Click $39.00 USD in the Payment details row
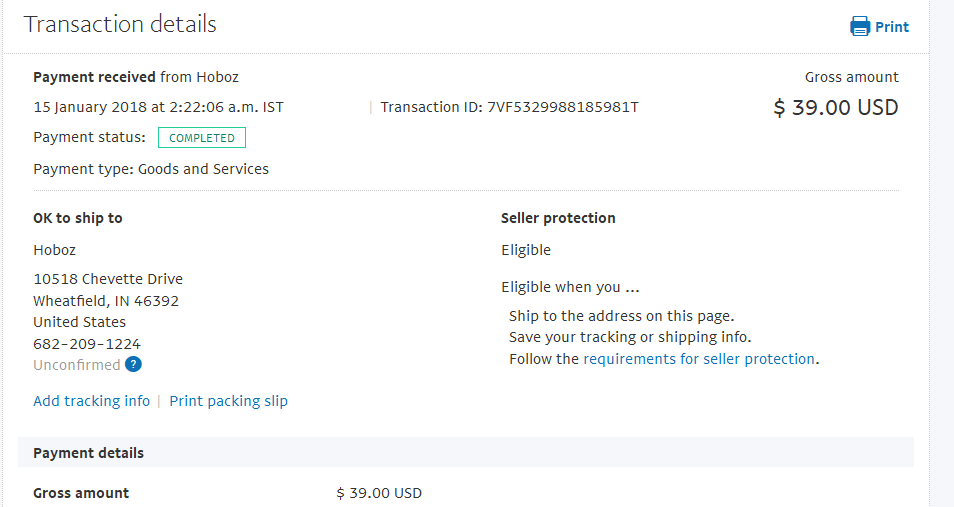This screenshot has width=954, height=507. (x=379, y=493)
